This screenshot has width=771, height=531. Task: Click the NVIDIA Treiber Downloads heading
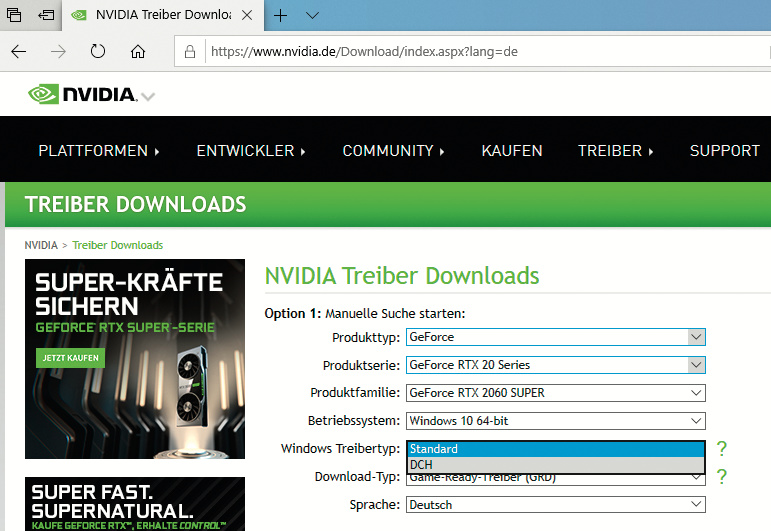(402, 276)
